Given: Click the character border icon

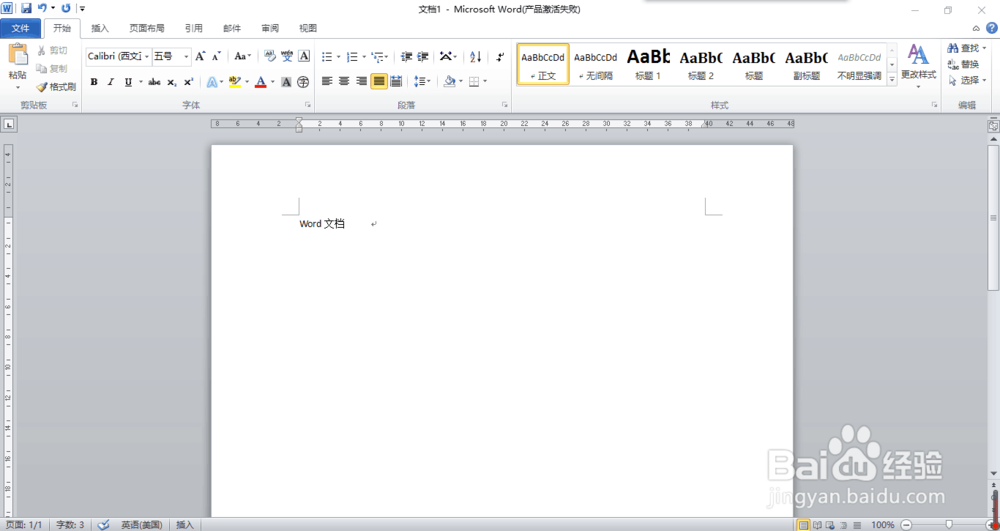Looking at the screenshot, I should point(304,56).
